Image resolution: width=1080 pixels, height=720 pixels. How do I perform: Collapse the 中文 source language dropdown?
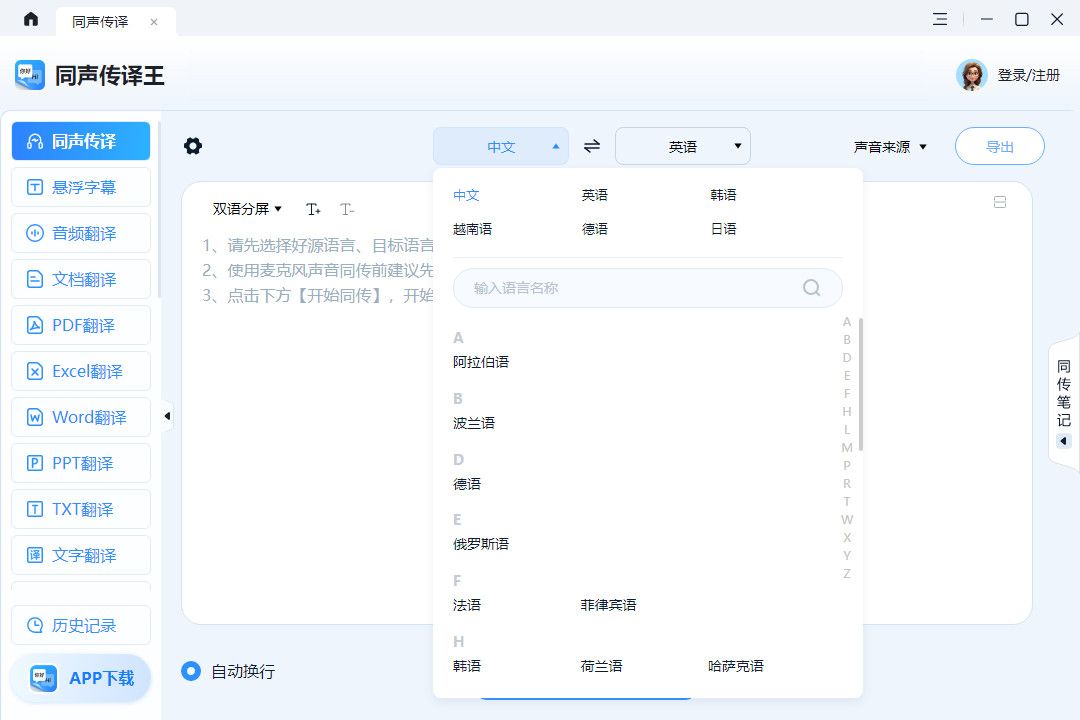click(501, 146)
